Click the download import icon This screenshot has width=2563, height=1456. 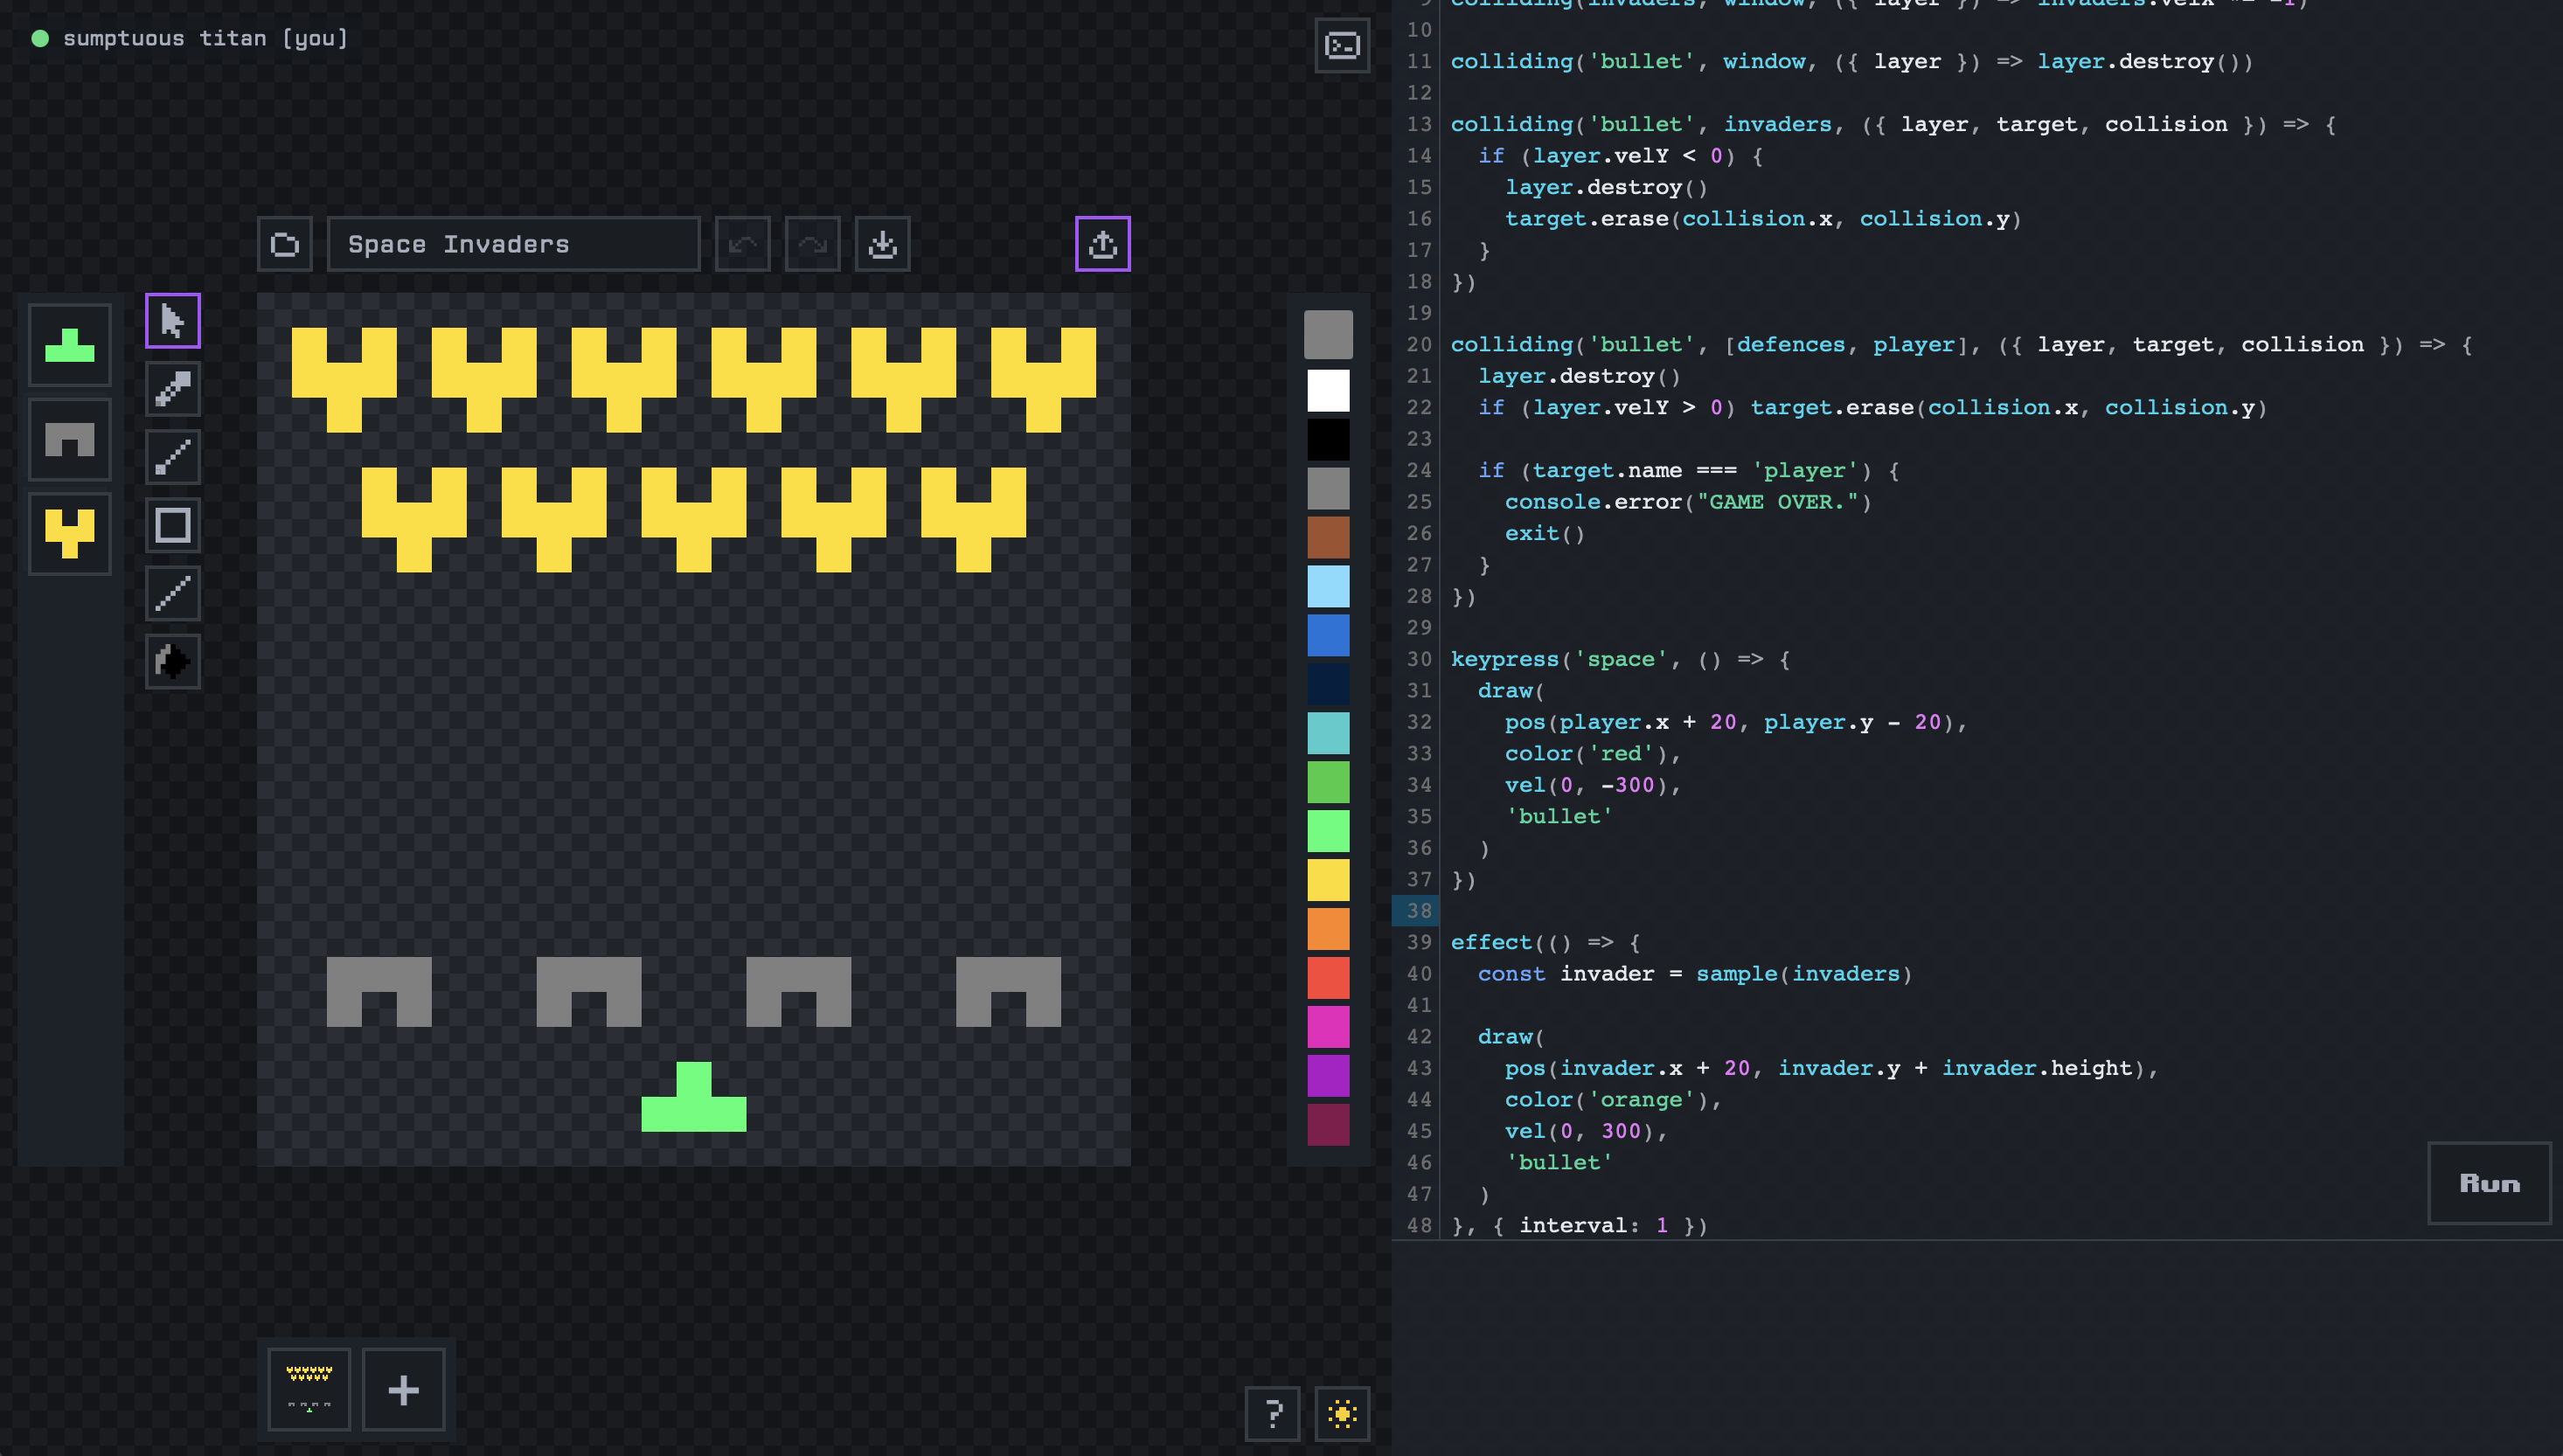pos(883,244)
